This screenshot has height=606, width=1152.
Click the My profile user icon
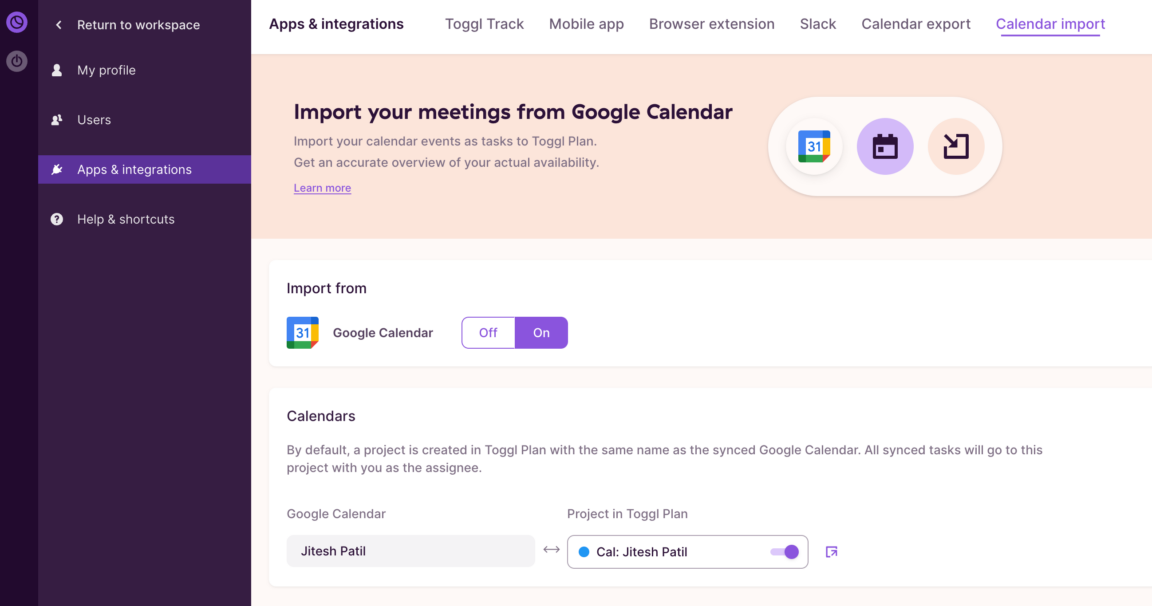57,70
